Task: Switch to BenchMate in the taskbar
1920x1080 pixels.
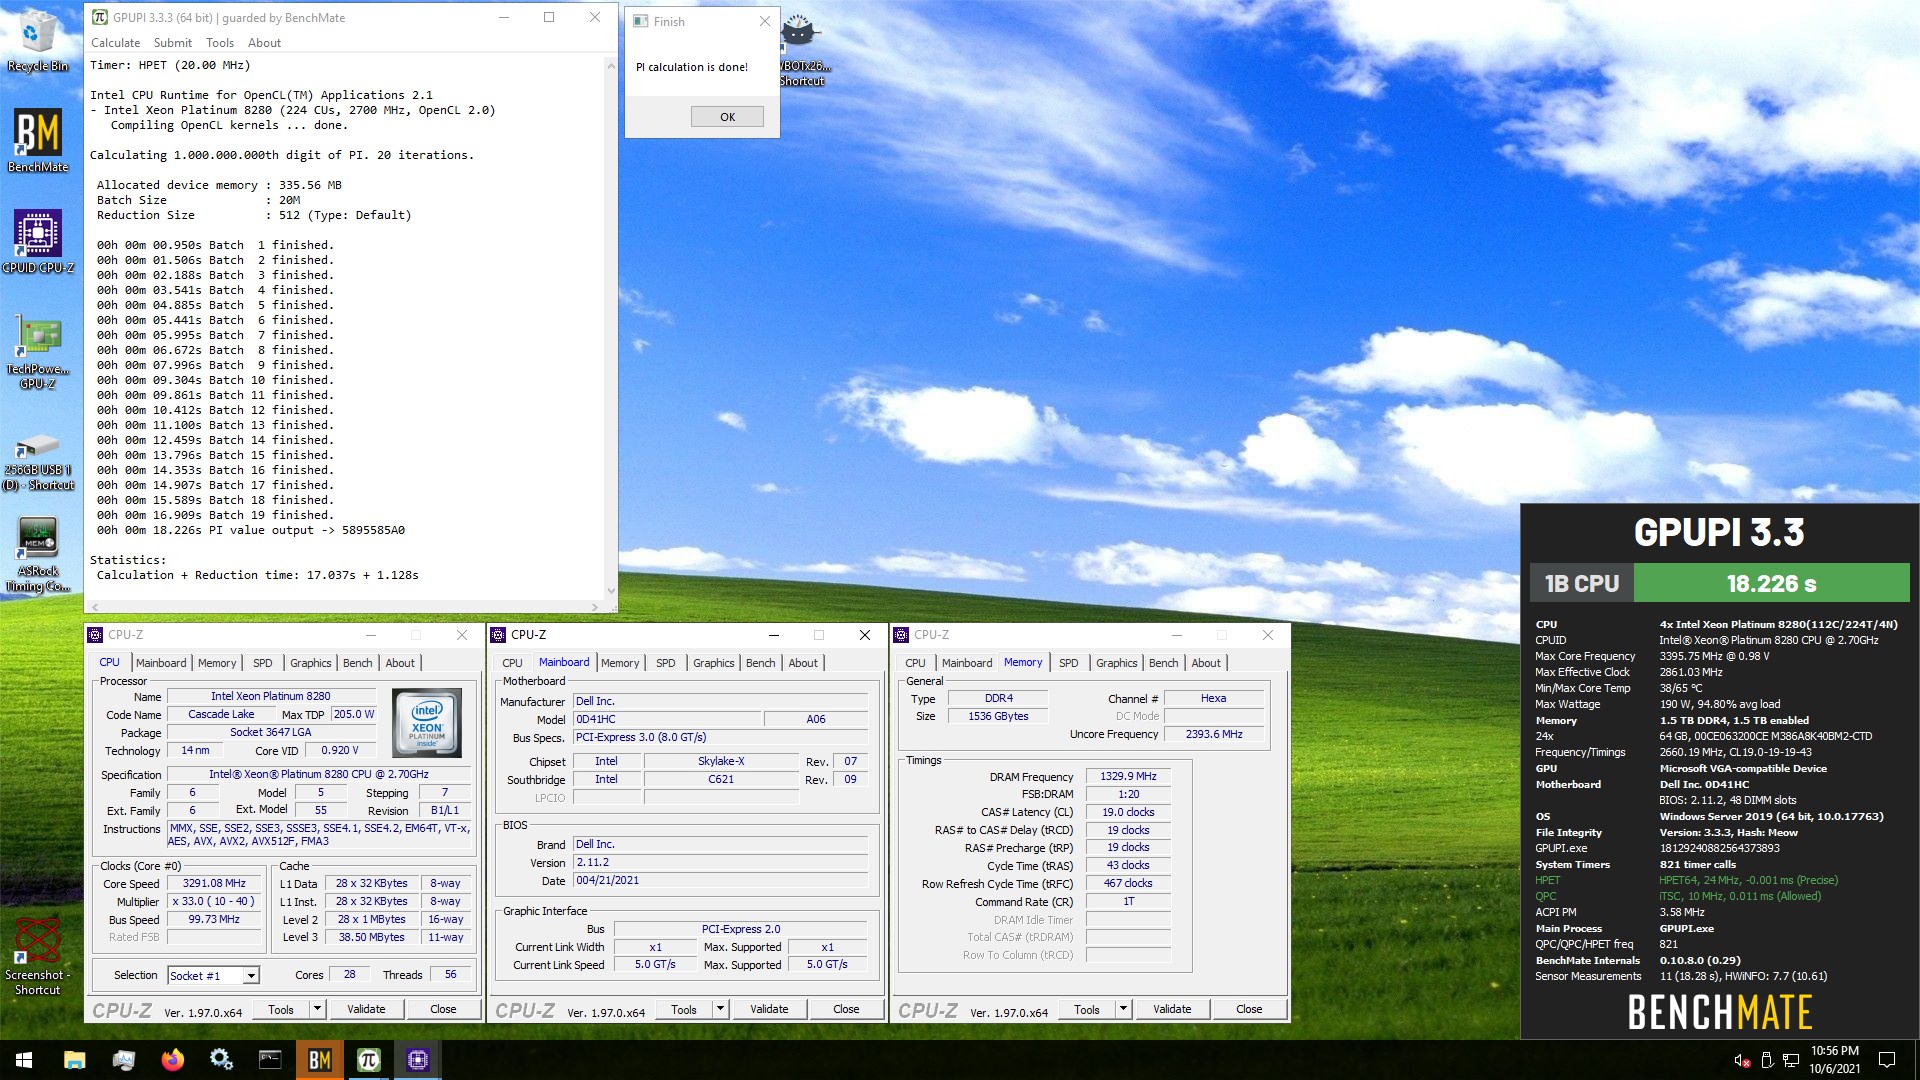Action: [320, 1060]
